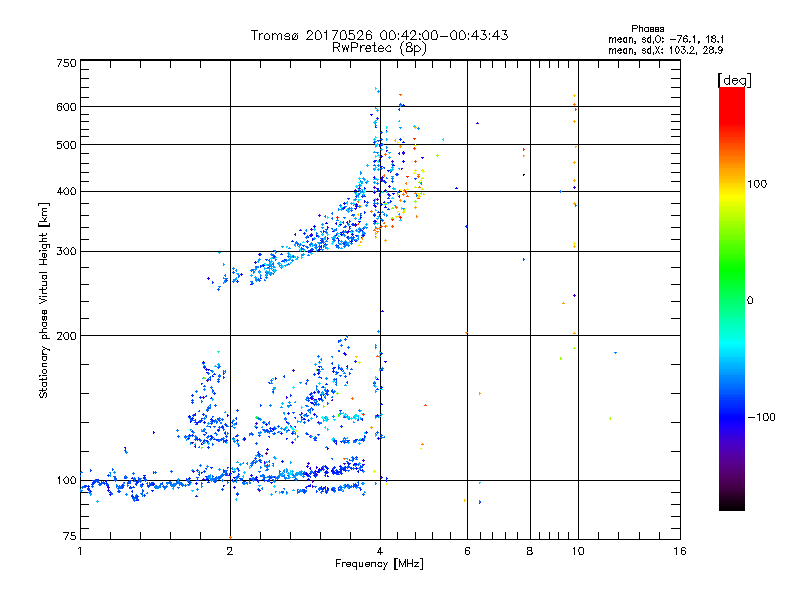
Task: Click the x-axis tick label '10'
Action: [578, 551]
